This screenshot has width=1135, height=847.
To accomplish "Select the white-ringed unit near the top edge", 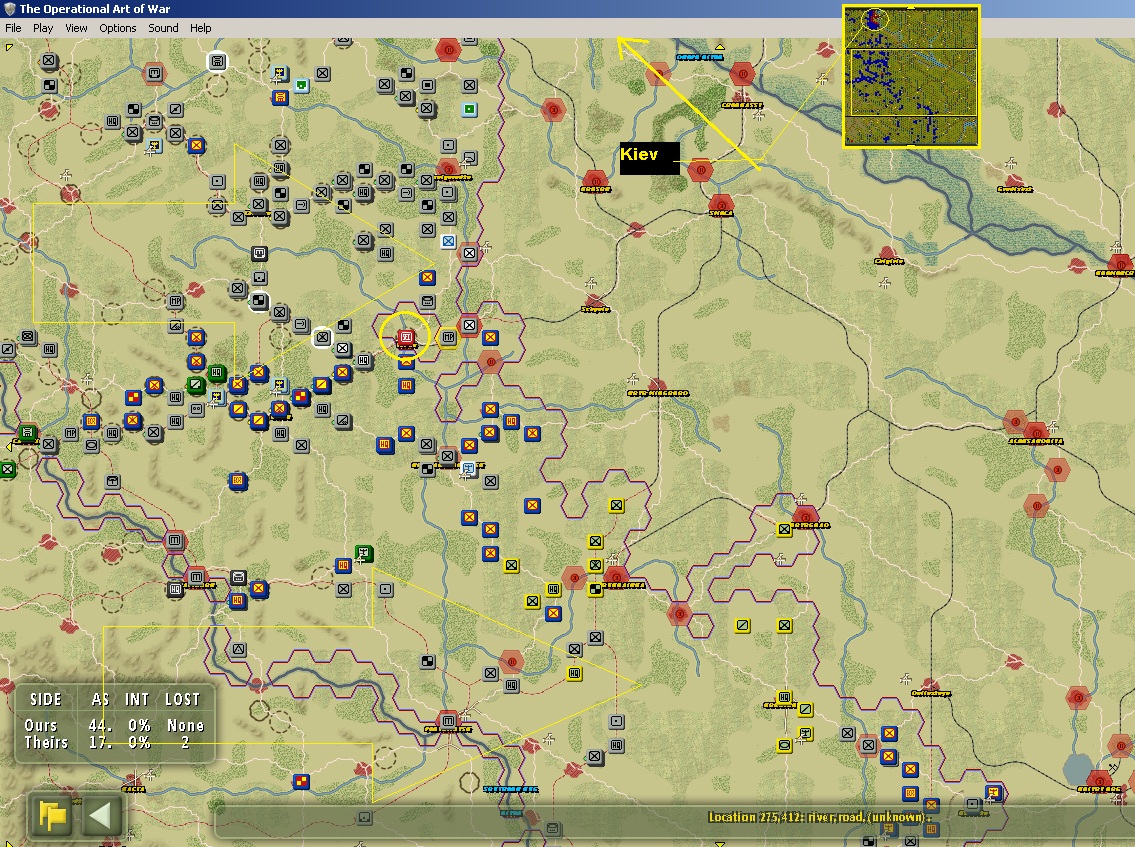I will pos(216,62).
